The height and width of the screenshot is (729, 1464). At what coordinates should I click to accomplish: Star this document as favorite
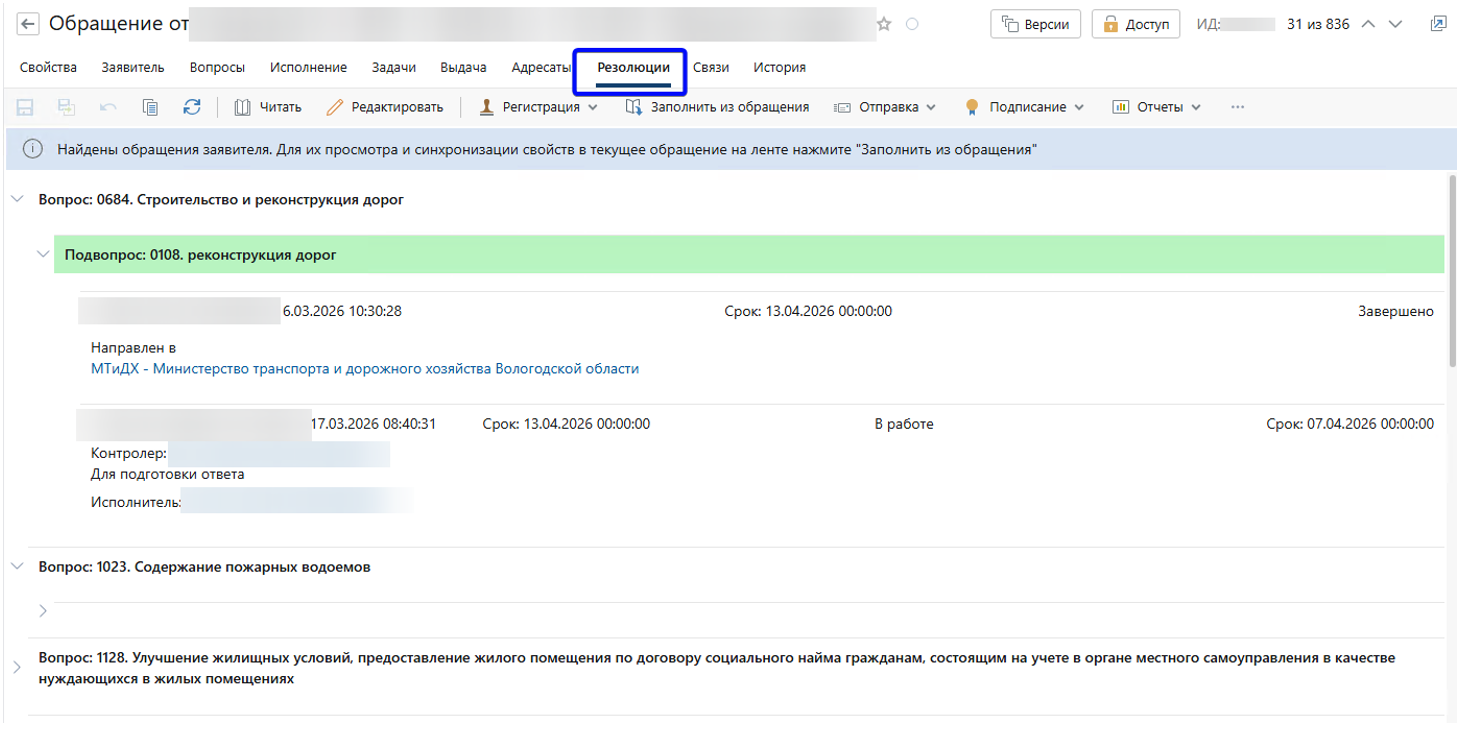tap(884, 24)
